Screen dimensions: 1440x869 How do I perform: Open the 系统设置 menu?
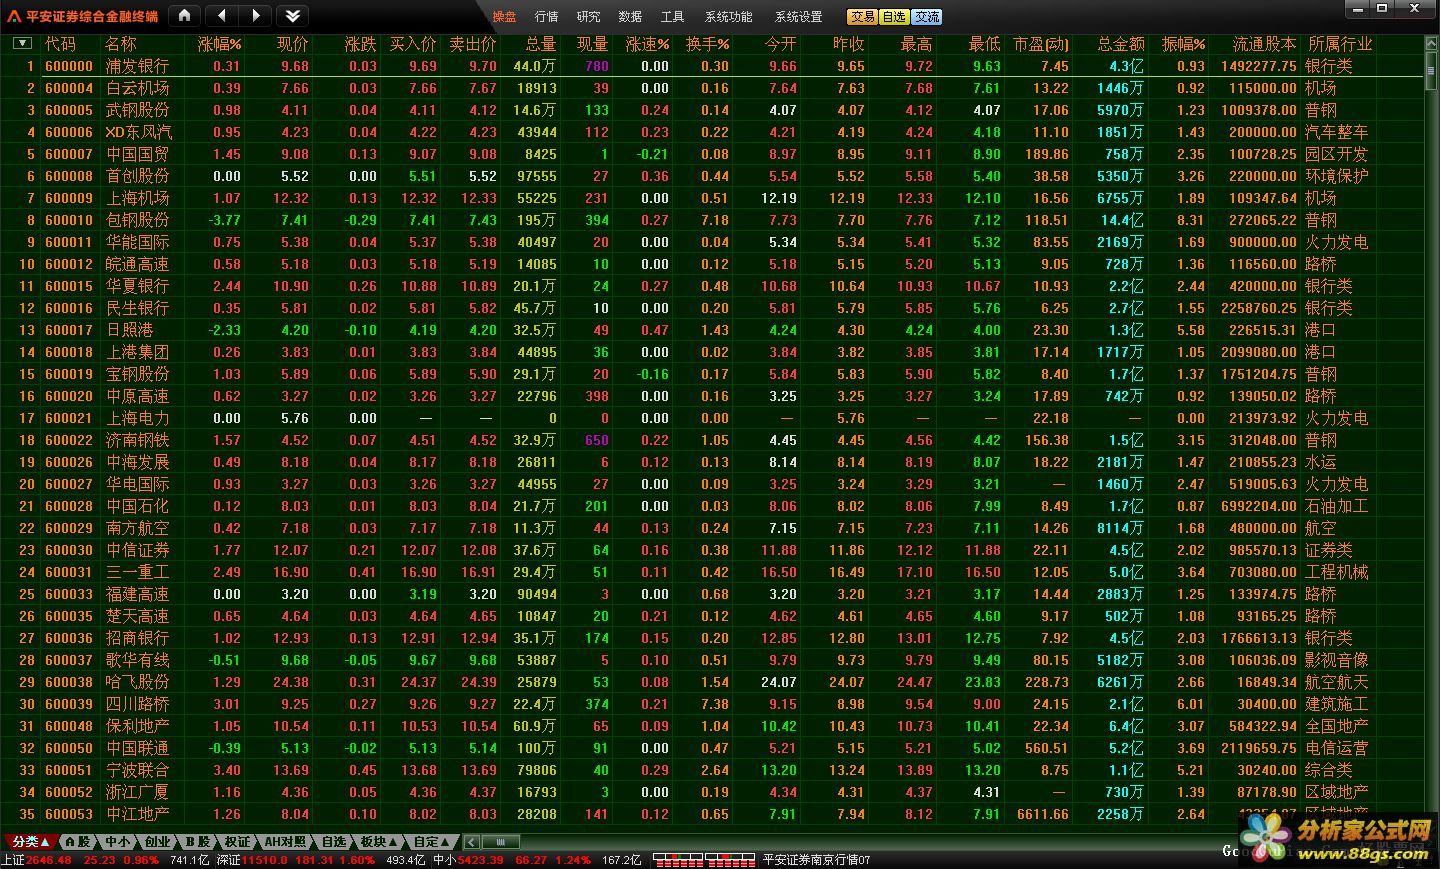point(798,17)
